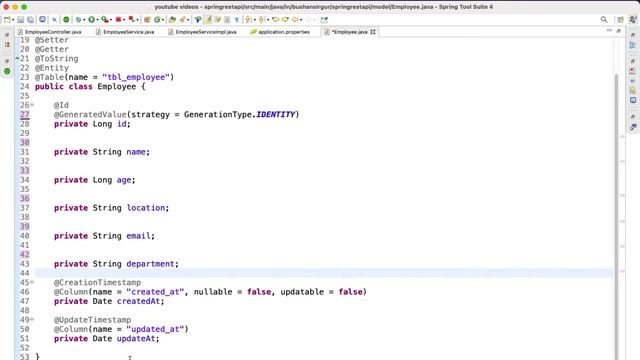This screenshot has width=640, height=360.
Task: Click the "created_at" string literal
Action: [155, 292]
